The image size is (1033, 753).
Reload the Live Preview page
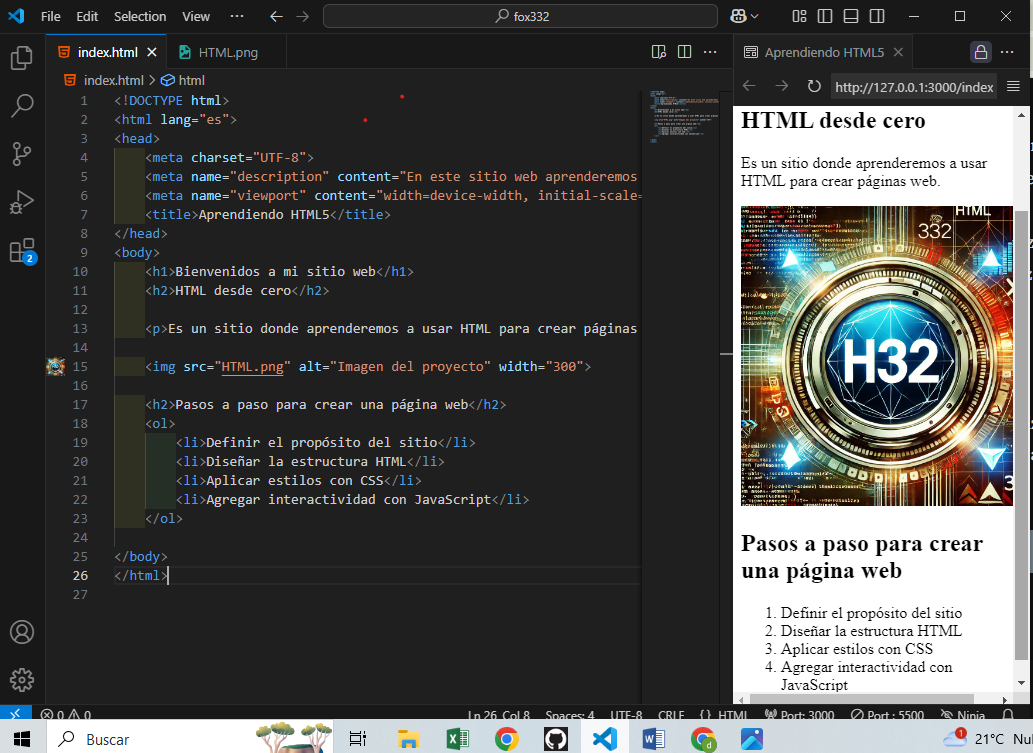814,86
